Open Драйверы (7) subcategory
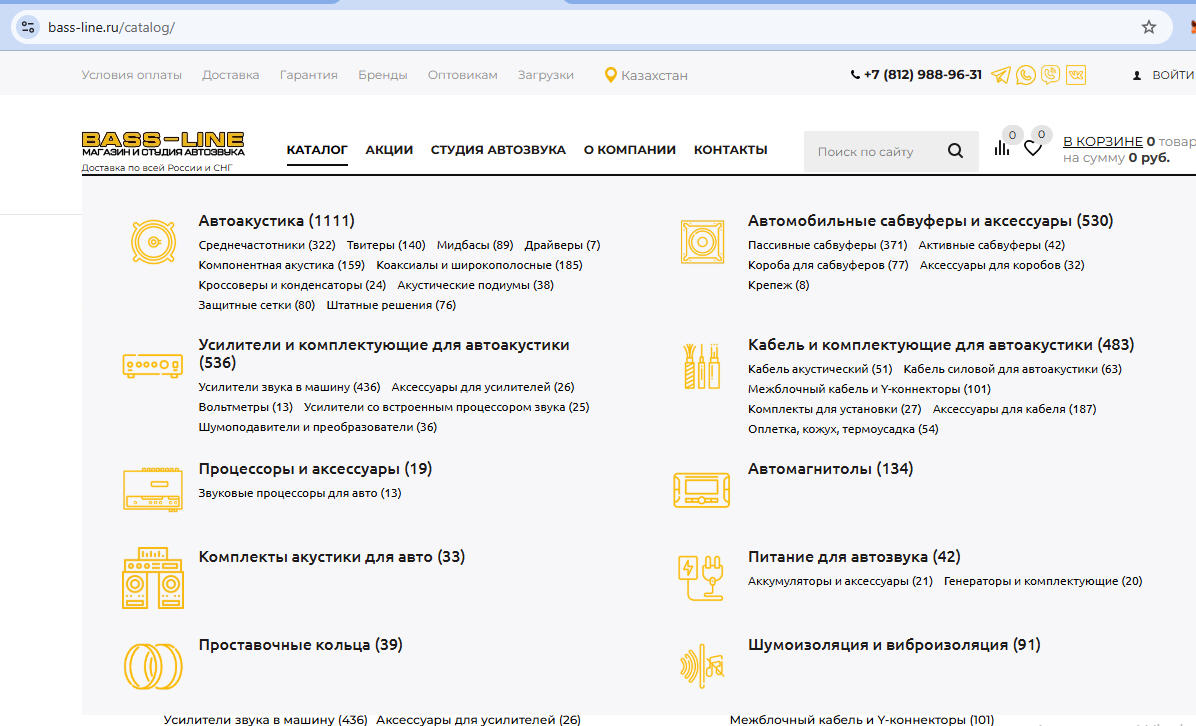The height and width of the screenshot is (726, 1196). [x=562, y=245]
